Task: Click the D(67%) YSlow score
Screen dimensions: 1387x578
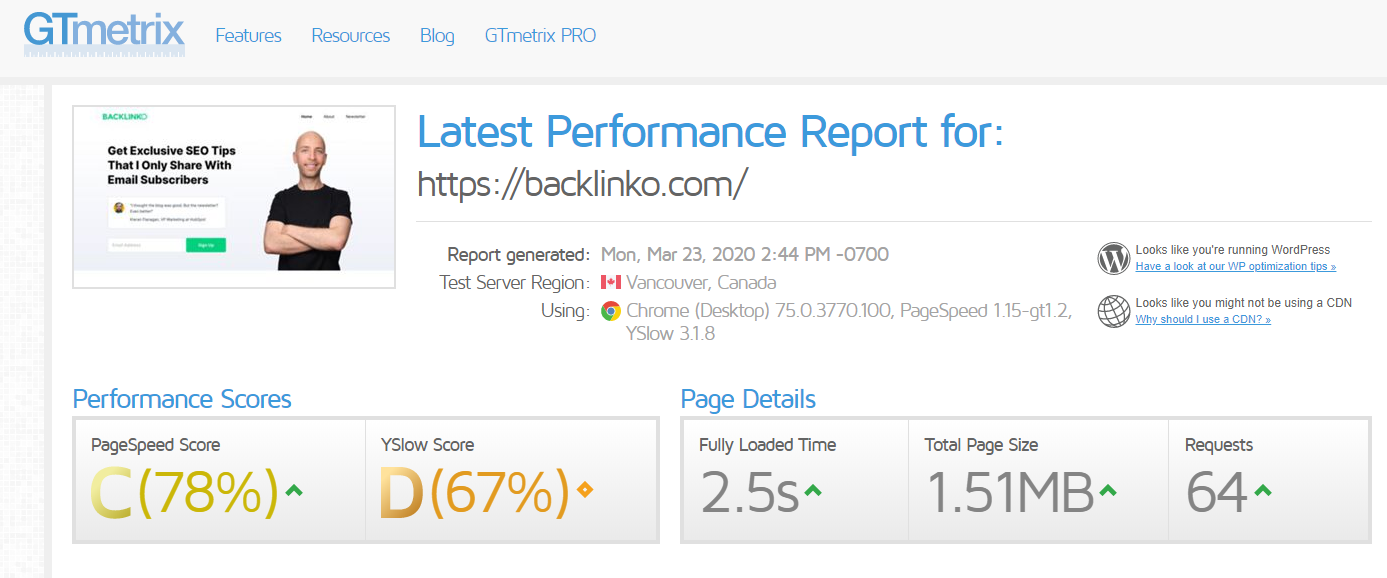Action: point(476,493)
